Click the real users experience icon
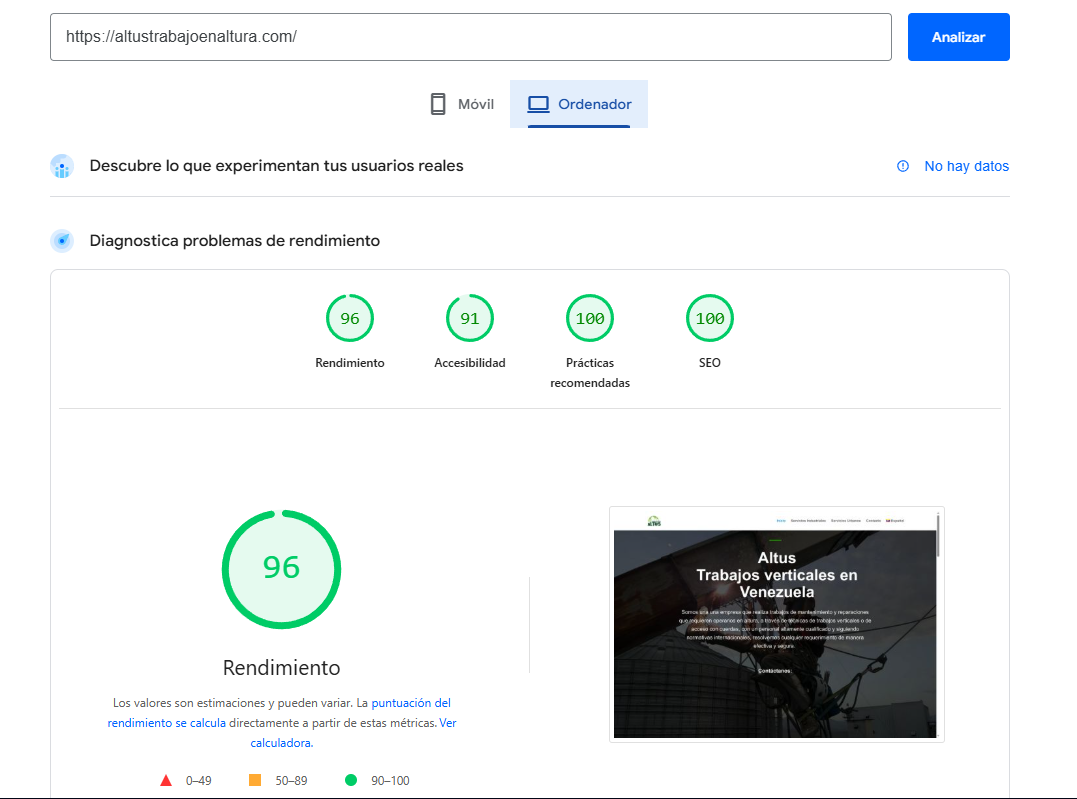The image size is (1077, 799). point(62,166)
